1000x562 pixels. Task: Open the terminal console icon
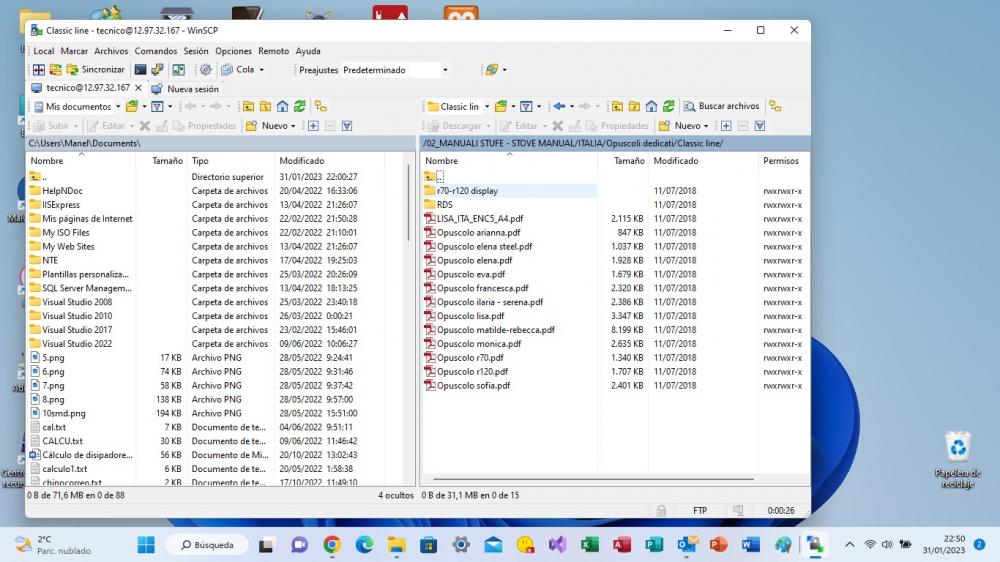tap(140, 70)
